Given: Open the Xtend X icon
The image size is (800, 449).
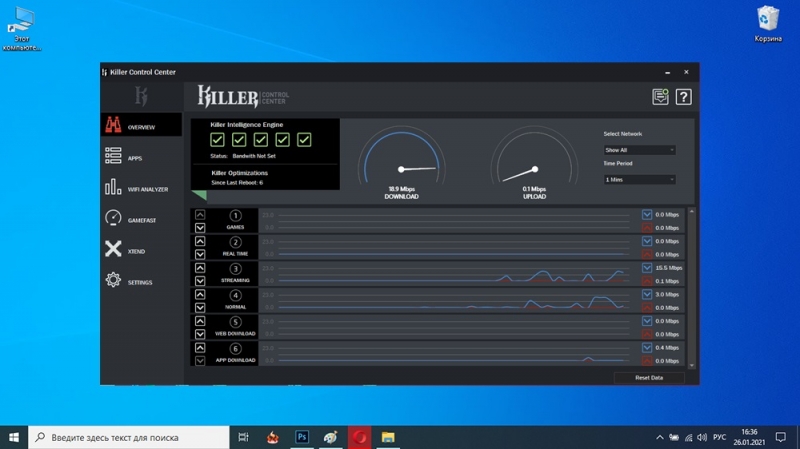Looking at the screenshot, I should 113,249.
